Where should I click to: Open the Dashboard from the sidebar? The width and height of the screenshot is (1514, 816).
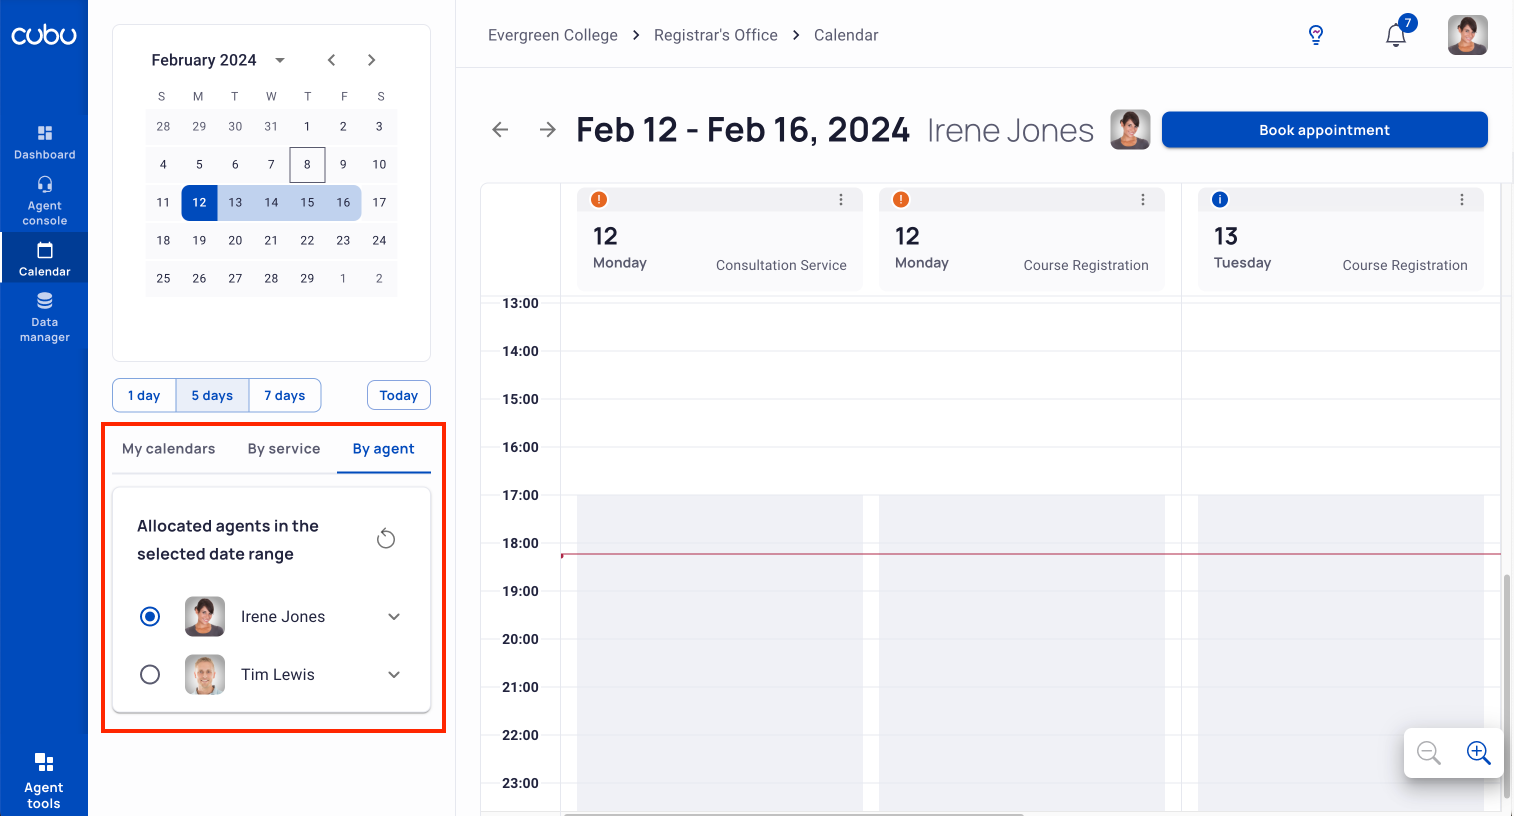point(44,142)
